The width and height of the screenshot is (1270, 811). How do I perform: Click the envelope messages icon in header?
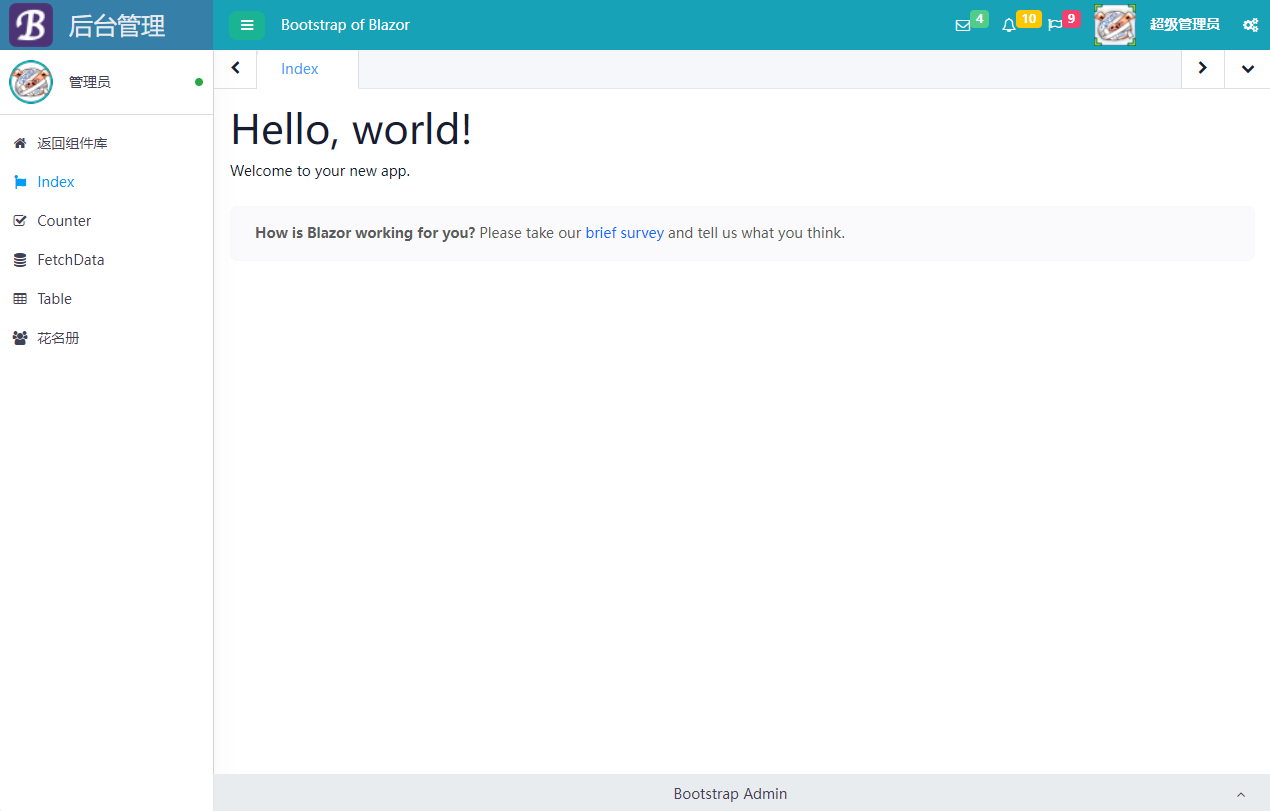coord(963,26)
